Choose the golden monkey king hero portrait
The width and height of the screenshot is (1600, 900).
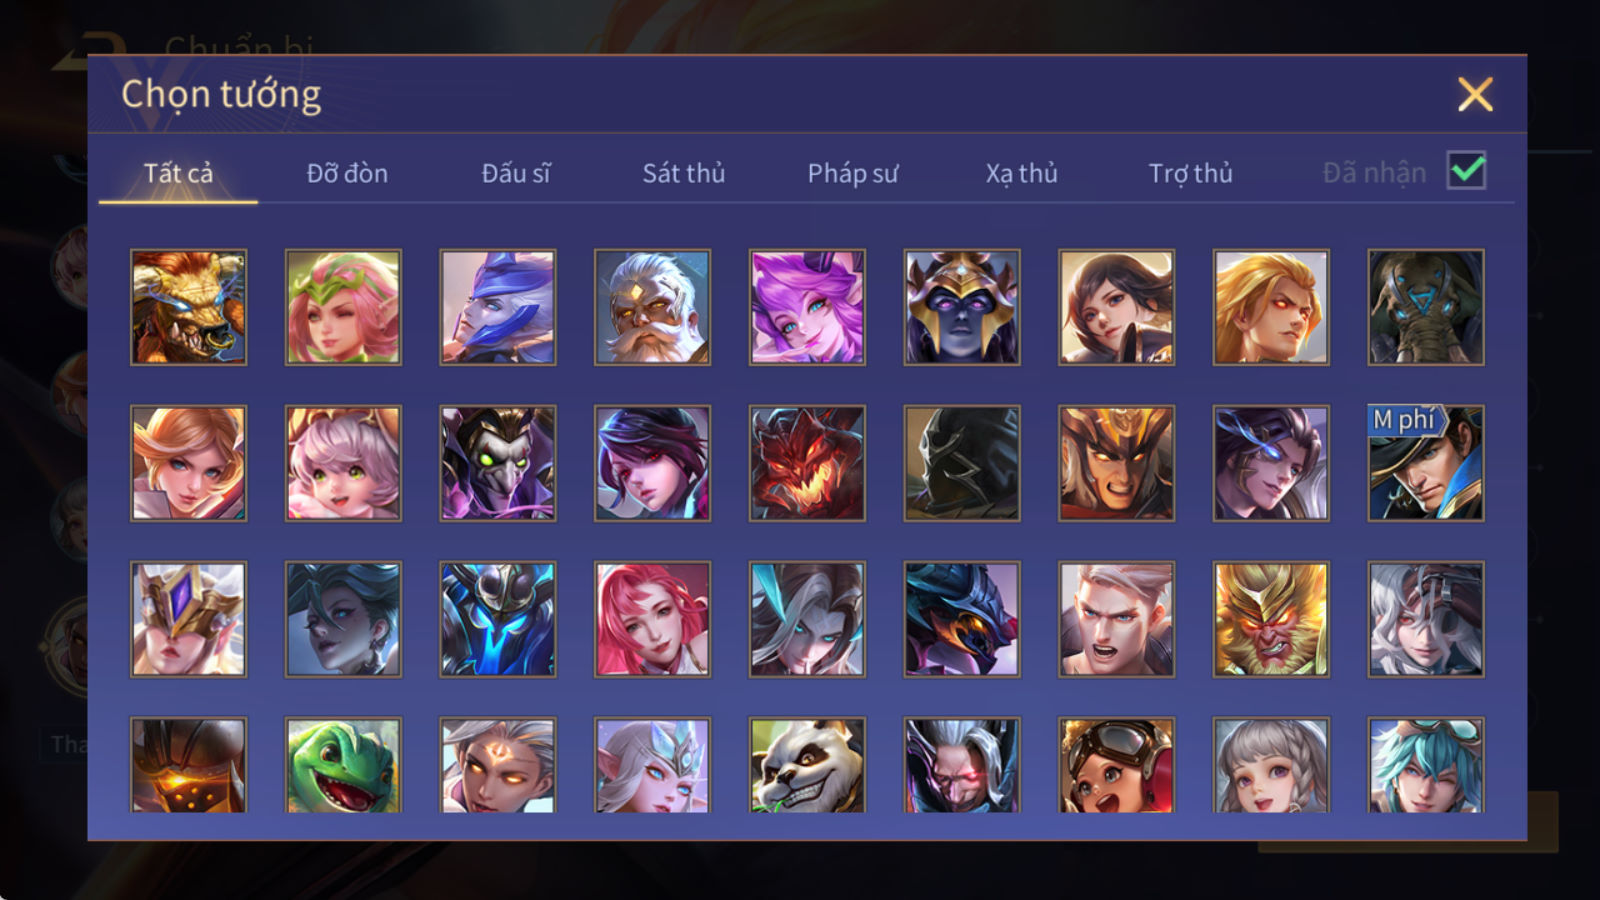(1271, 619)
